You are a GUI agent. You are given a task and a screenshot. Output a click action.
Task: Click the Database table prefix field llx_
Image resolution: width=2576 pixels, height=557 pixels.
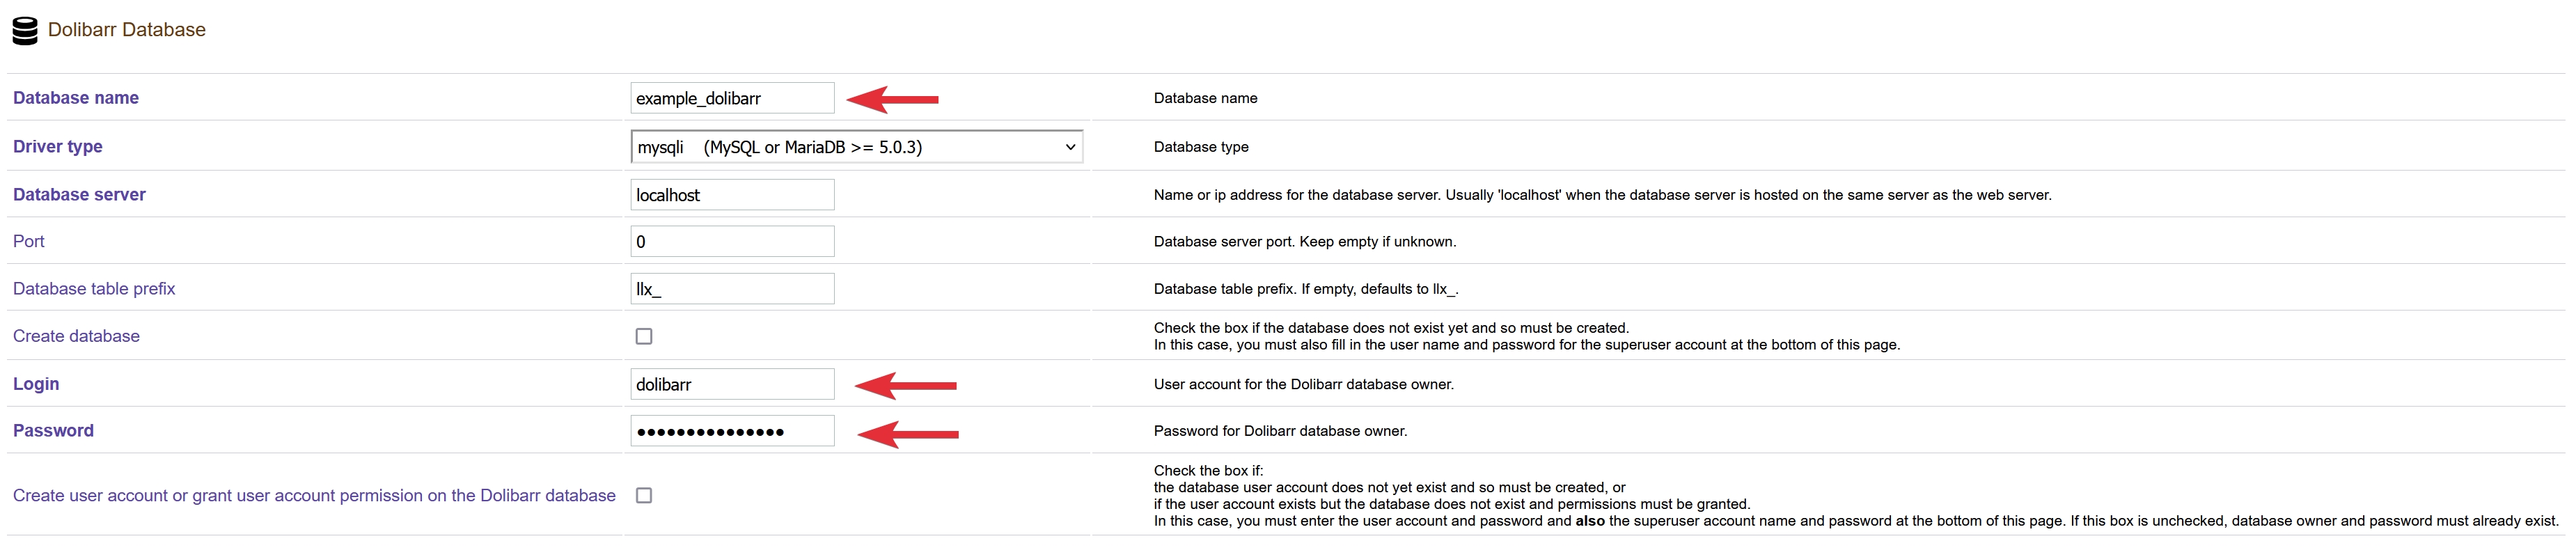tap(732, 289)
